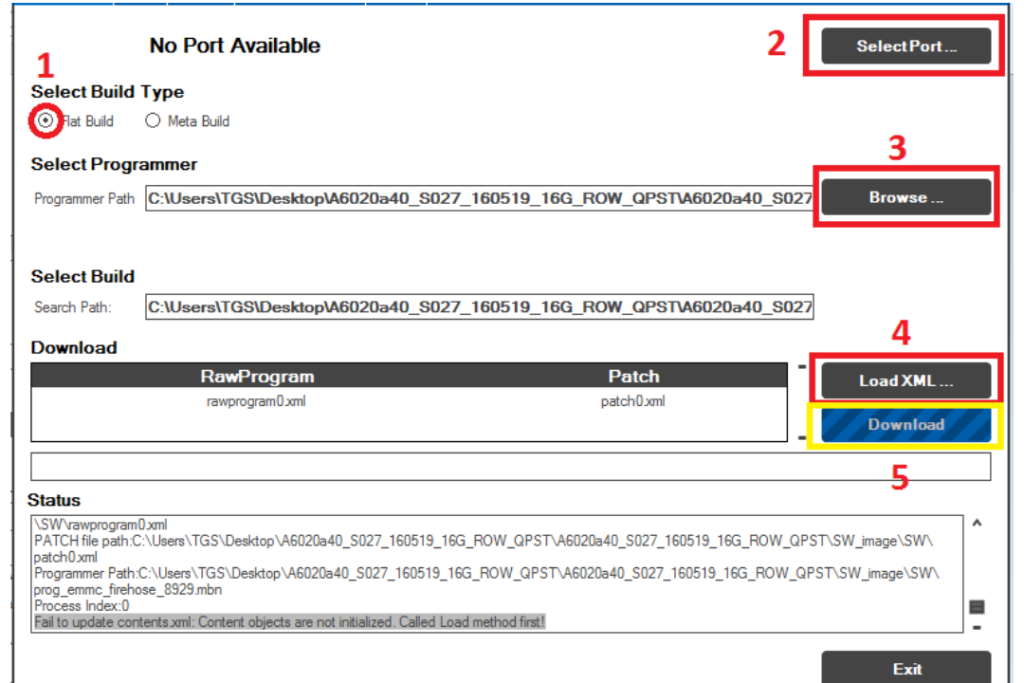
Task: Select patch0.xml cell in the Download table
Action: pyautogui.click(x=633, y=402)
